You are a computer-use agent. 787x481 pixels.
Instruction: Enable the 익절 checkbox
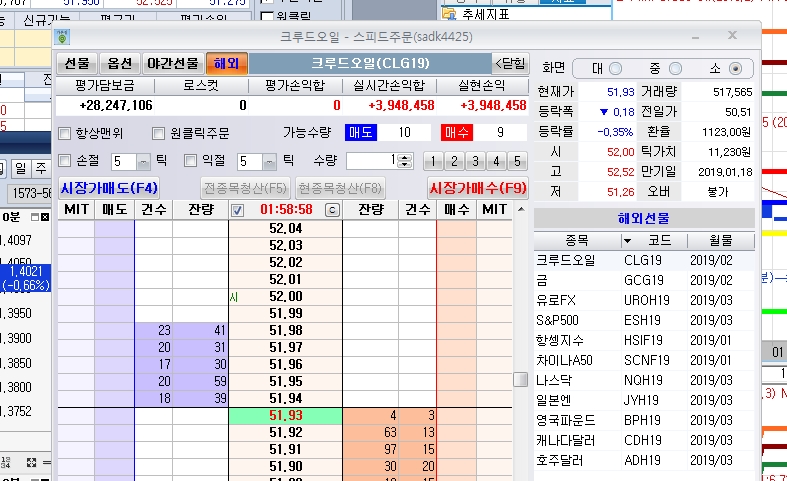pos(190,161)
